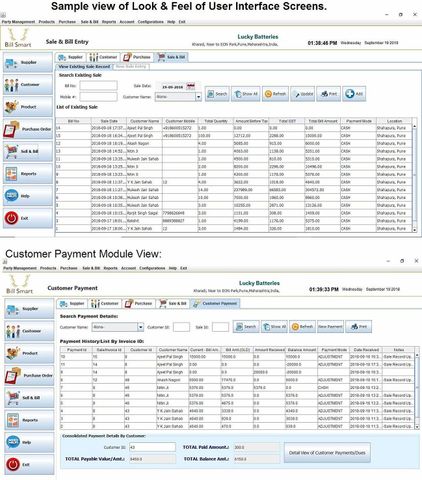Switch to Sale & Bill tab in Customer Payment screen
The height and width of the screenshot is (480, 422).
(x=173, y=304)
